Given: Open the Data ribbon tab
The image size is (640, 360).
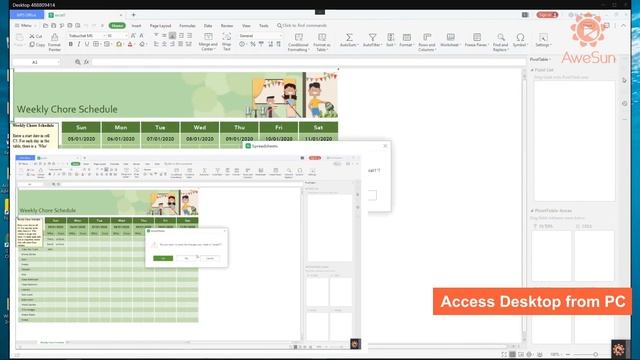Looking at the screenshot, I should tap(208, 26).
